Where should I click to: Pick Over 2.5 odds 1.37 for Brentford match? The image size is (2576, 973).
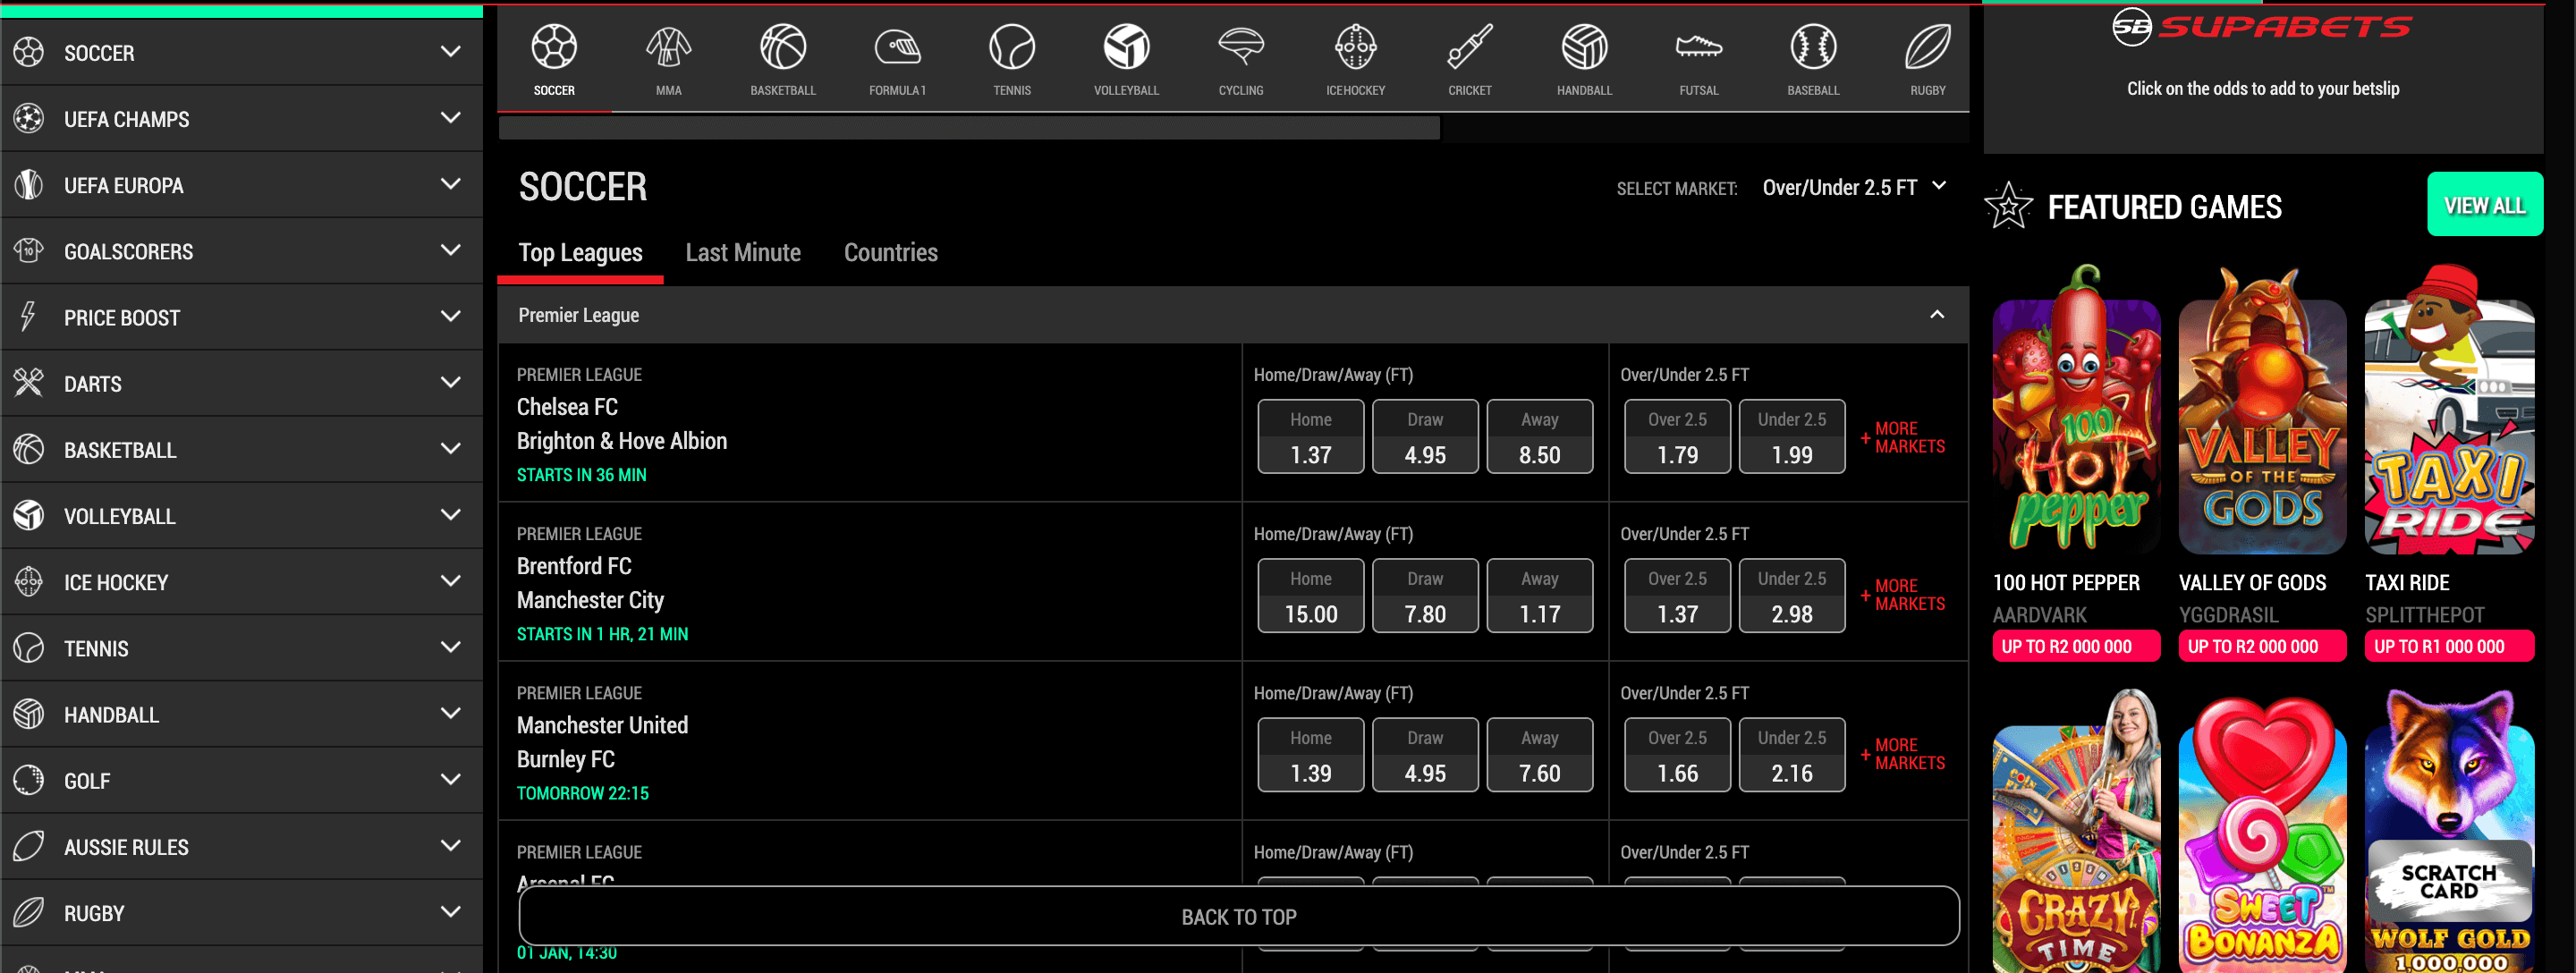click(1677, 596)
